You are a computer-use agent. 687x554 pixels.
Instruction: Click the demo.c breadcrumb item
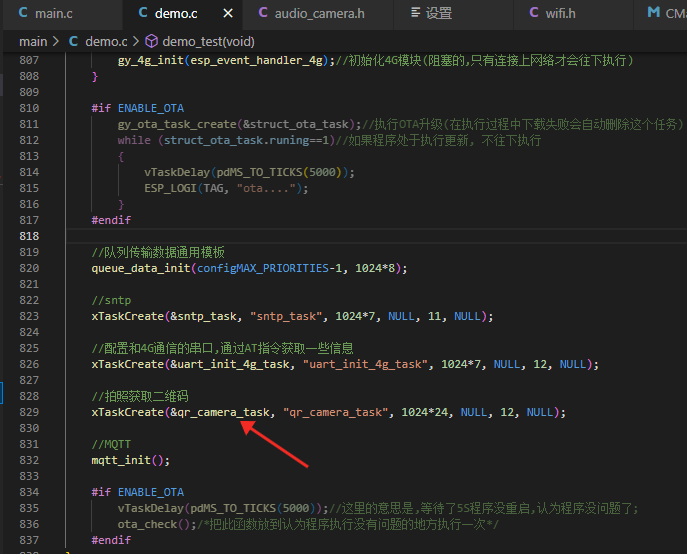pyautogui.click(x=106, y=42)
